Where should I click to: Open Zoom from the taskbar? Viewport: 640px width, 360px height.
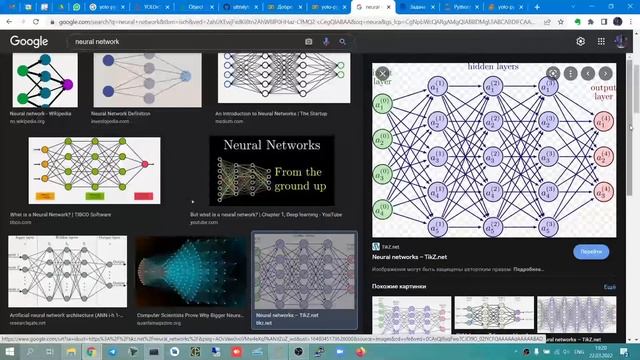pos(340,351)
